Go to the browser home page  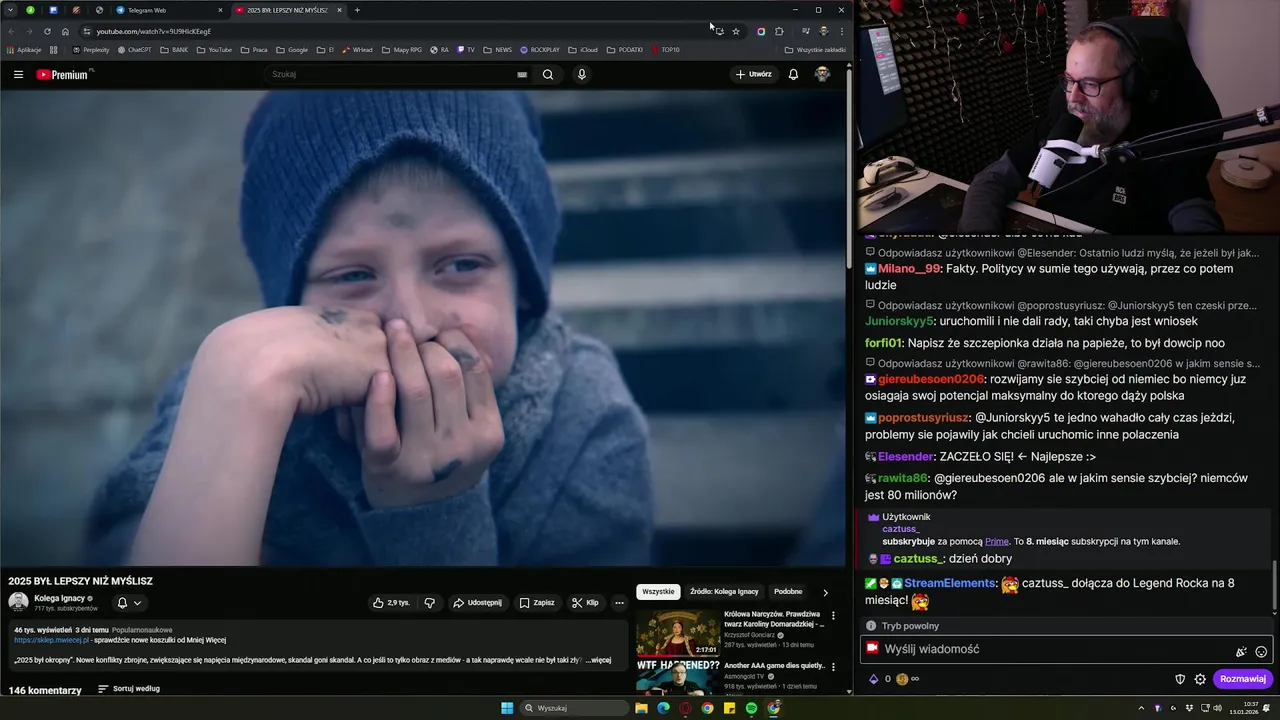point(66,31)
